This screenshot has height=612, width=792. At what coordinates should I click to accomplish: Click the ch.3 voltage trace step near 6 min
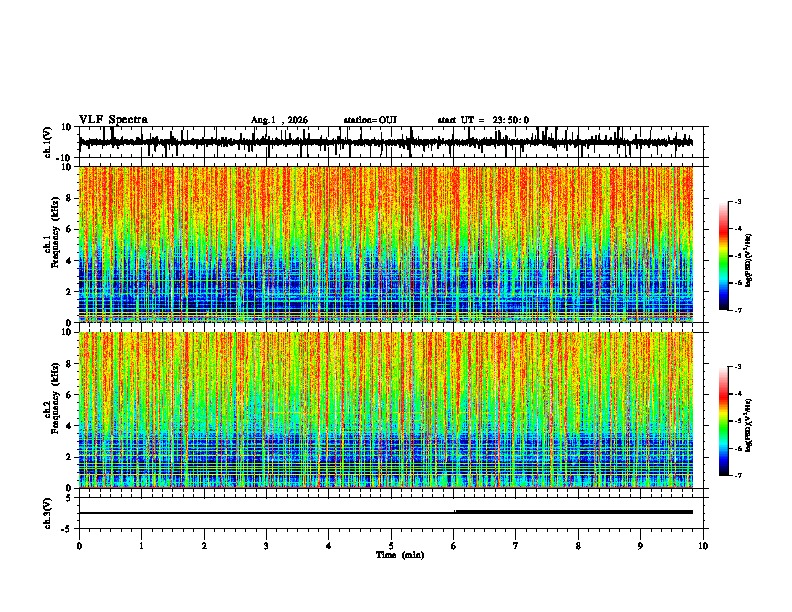point(455,512)
